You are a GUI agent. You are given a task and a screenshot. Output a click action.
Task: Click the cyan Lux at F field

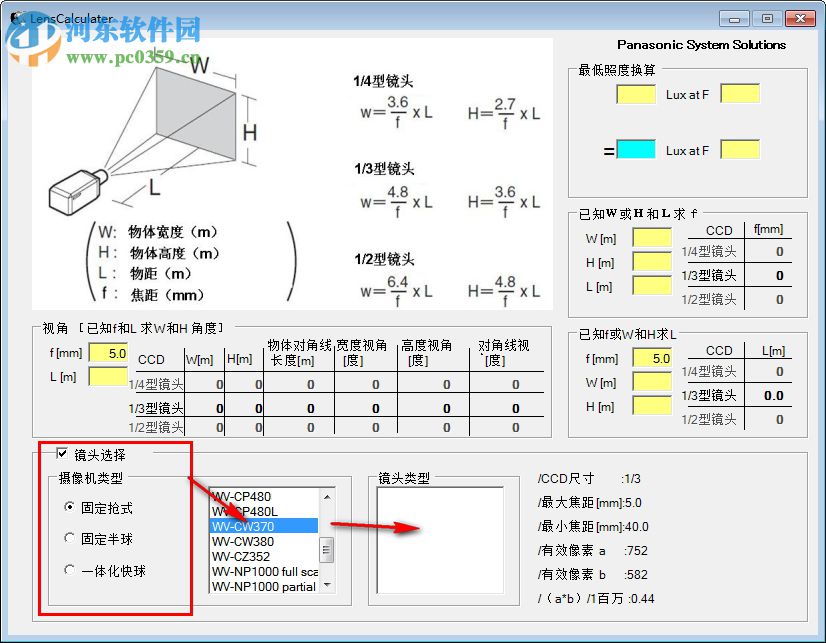click(638, 149)
